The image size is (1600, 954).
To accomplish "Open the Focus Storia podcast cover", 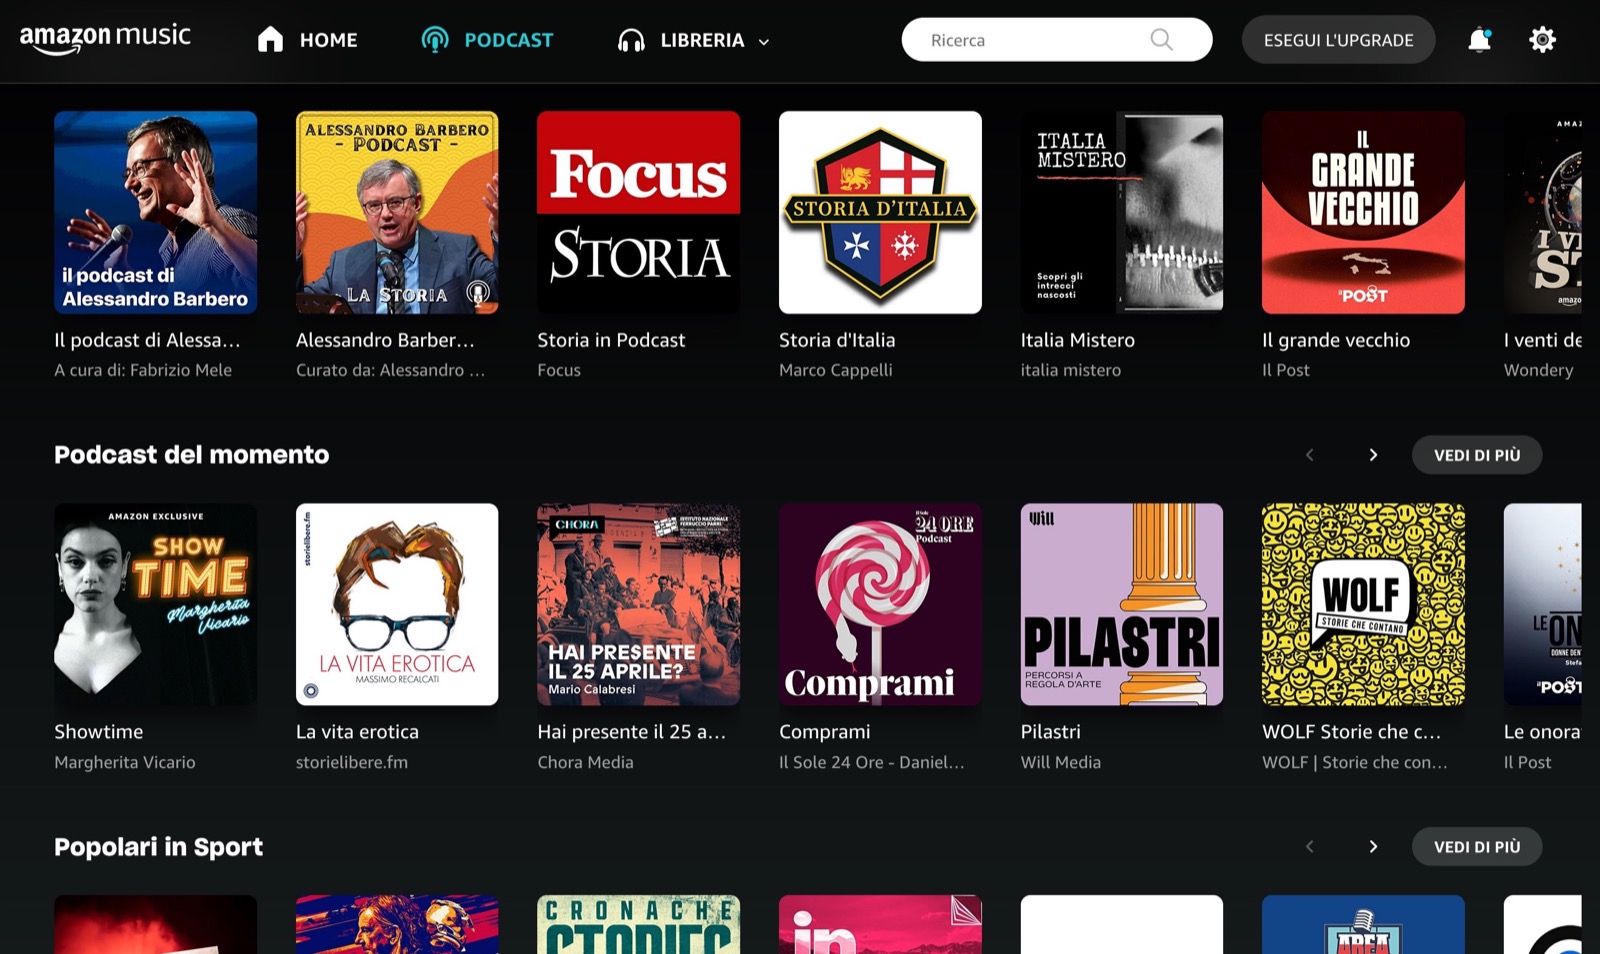I will [638, 212].
